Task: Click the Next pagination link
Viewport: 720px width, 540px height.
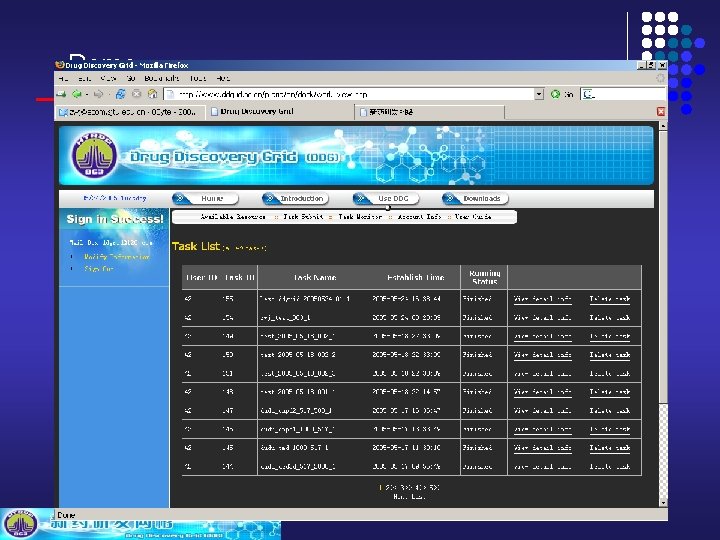Action: (400, 497)
